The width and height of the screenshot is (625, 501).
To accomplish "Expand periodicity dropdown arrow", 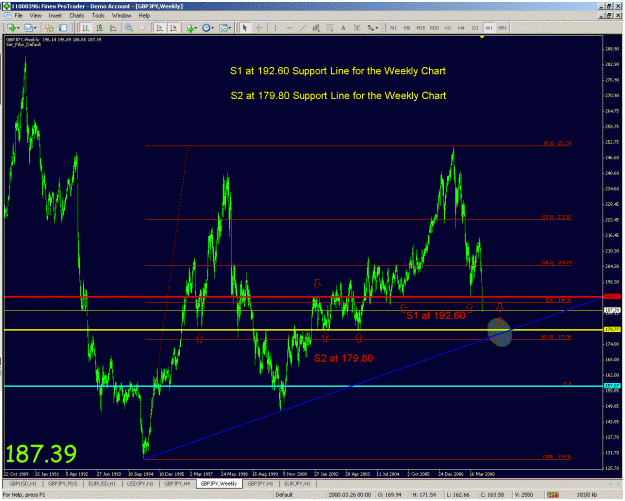I will tap(213, 28).
